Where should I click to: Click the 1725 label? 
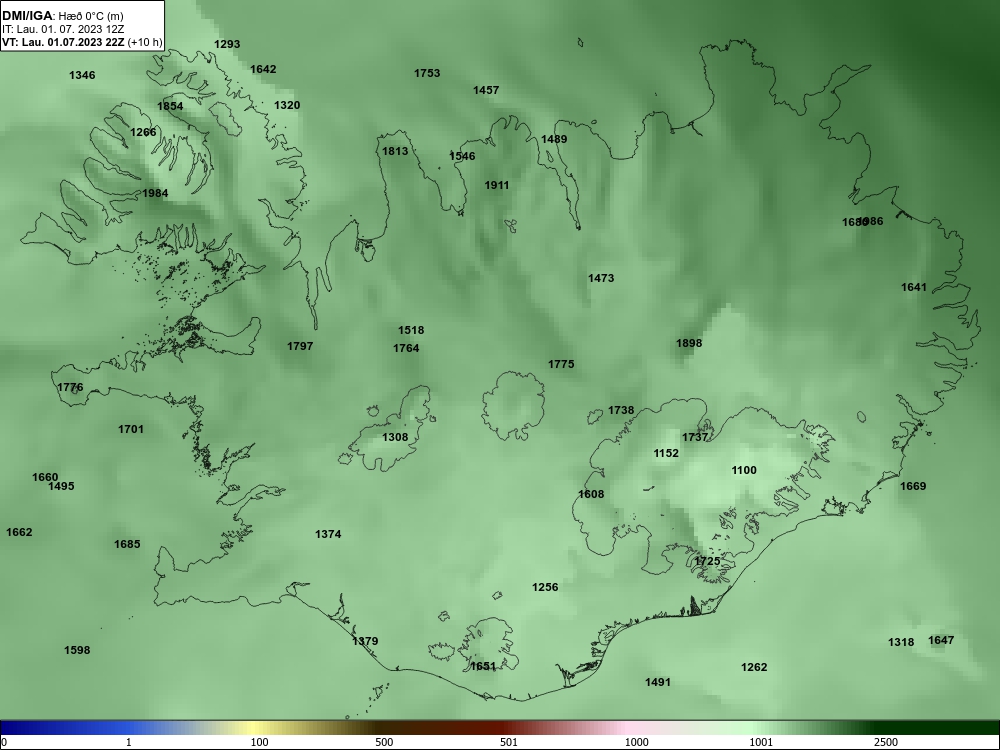point(707,561)
